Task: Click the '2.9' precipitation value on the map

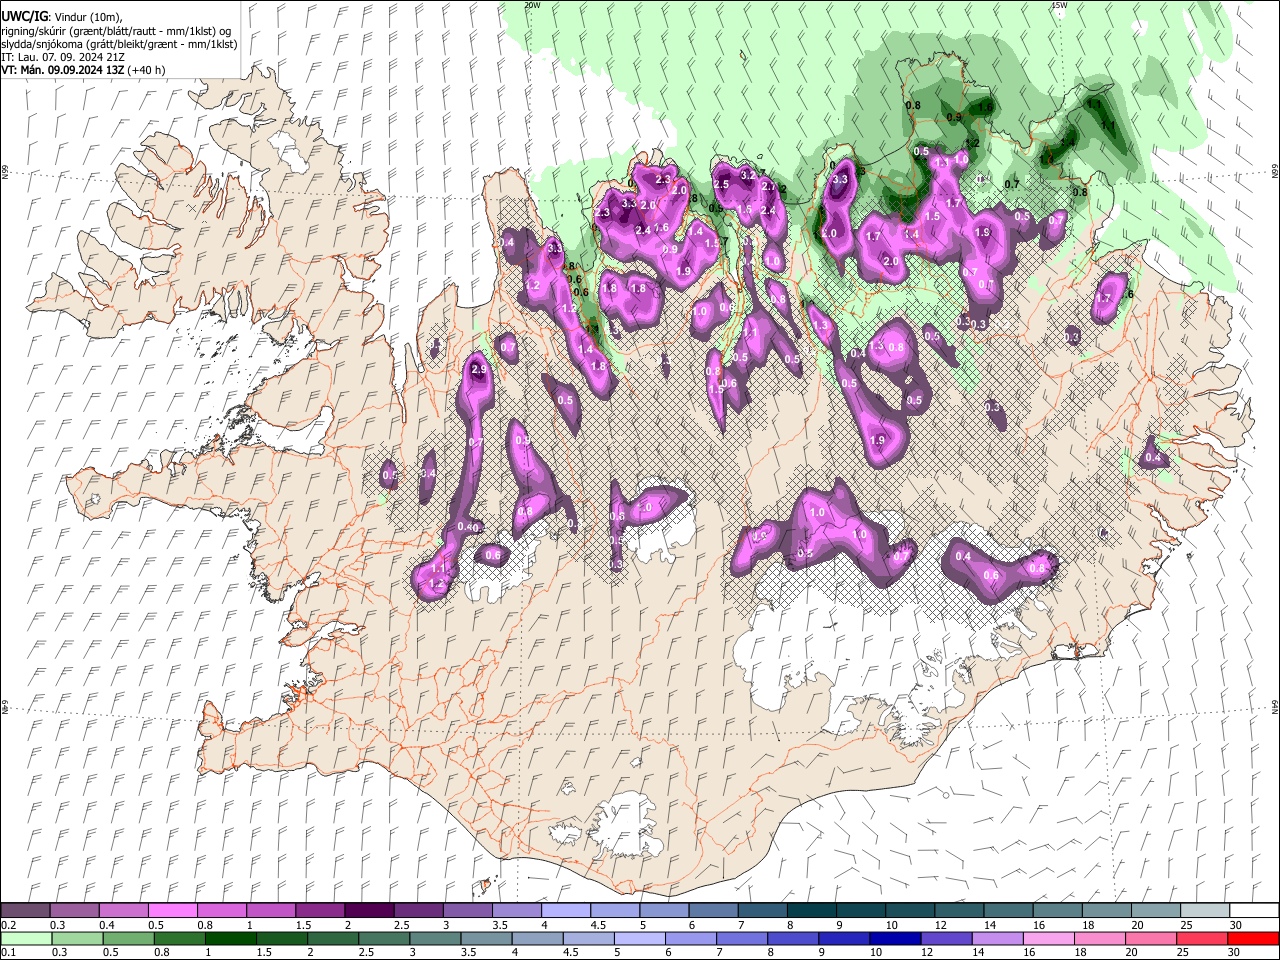Action: [x=478, y=370]
